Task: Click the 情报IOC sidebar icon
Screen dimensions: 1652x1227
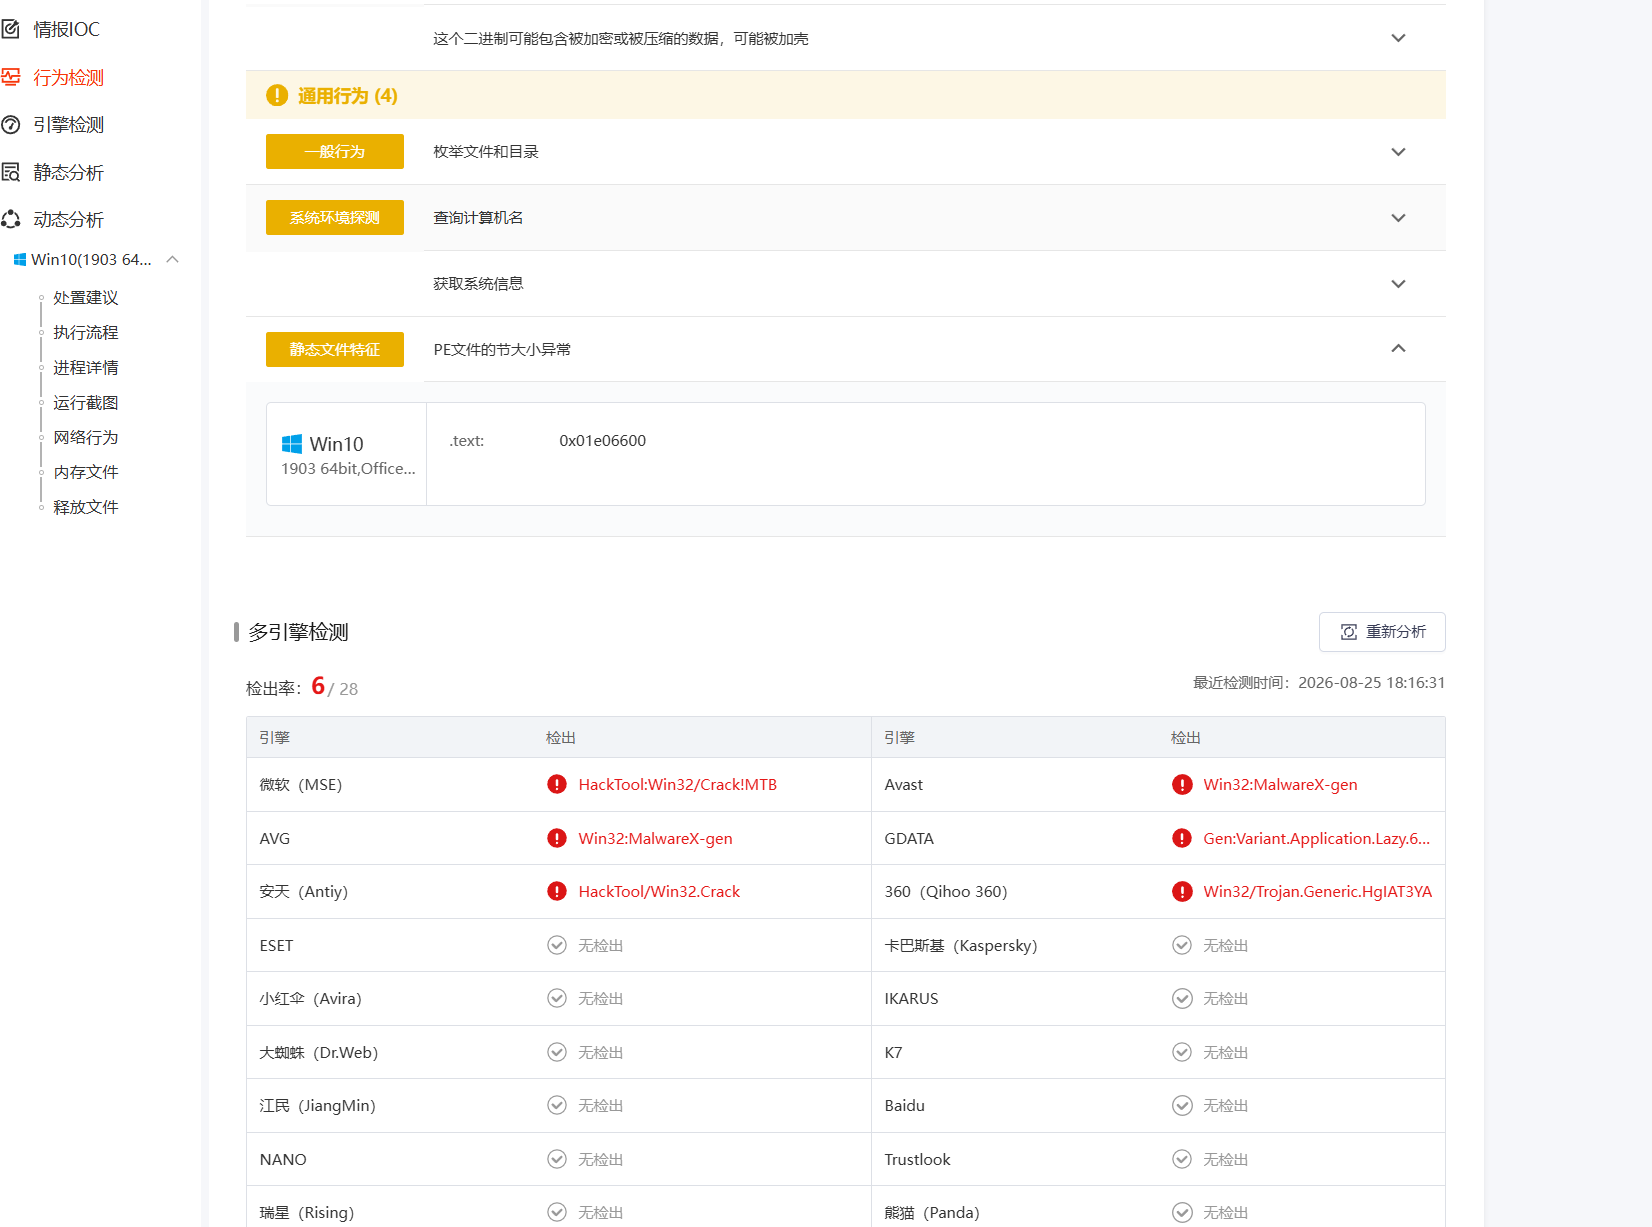Action: point(11,29)
